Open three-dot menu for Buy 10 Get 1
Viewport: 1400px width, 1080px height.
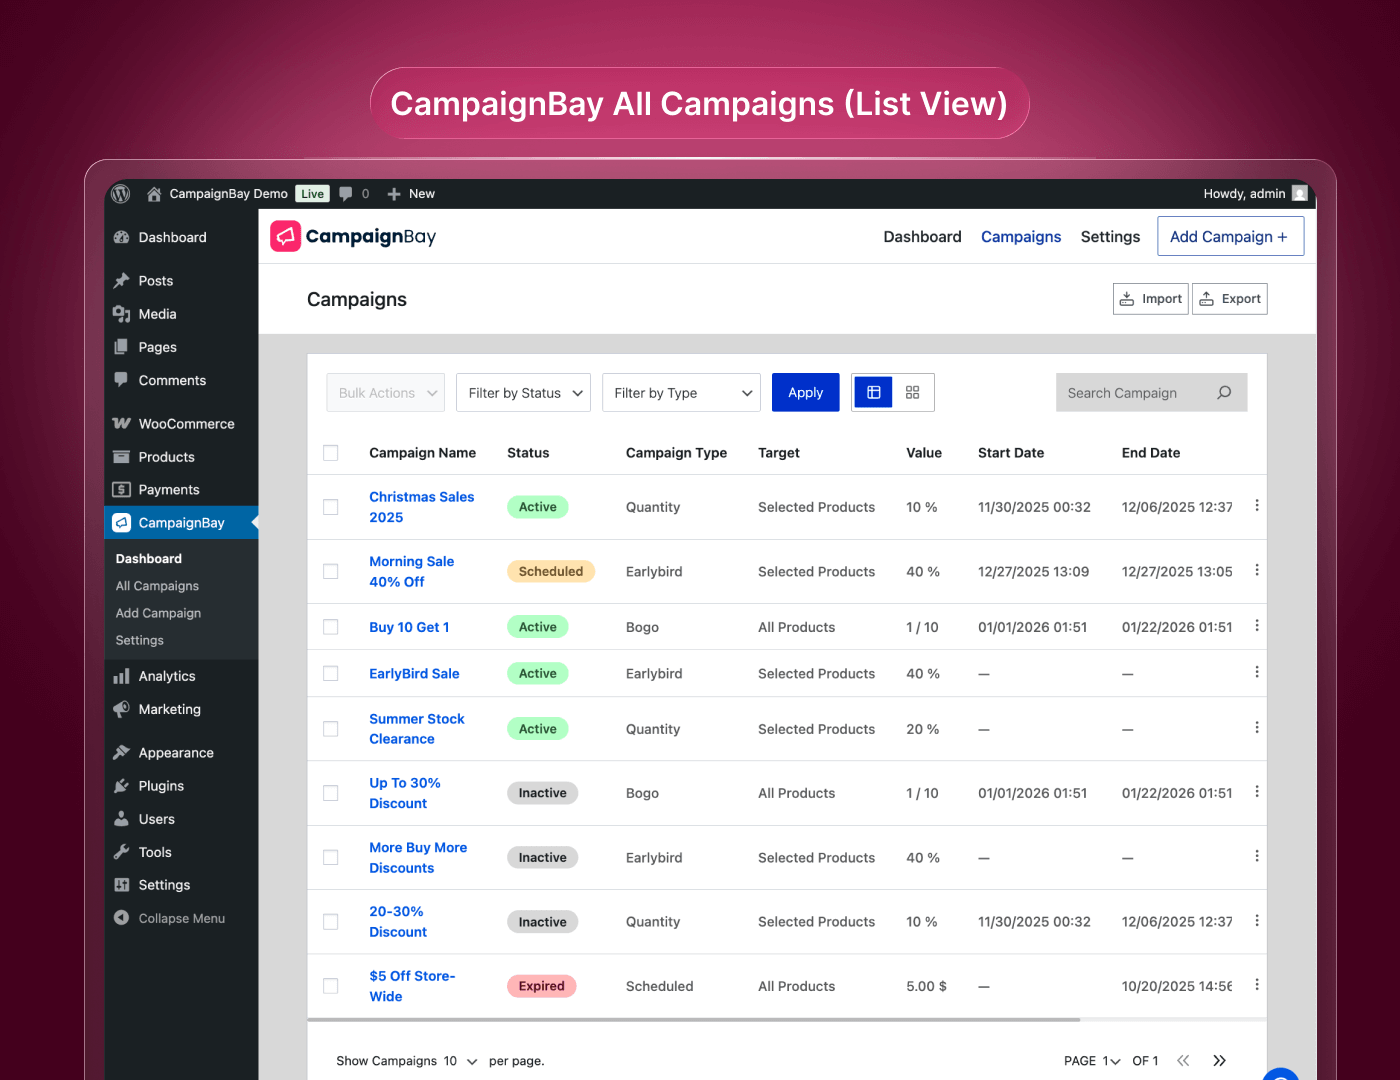[1256, 626]
